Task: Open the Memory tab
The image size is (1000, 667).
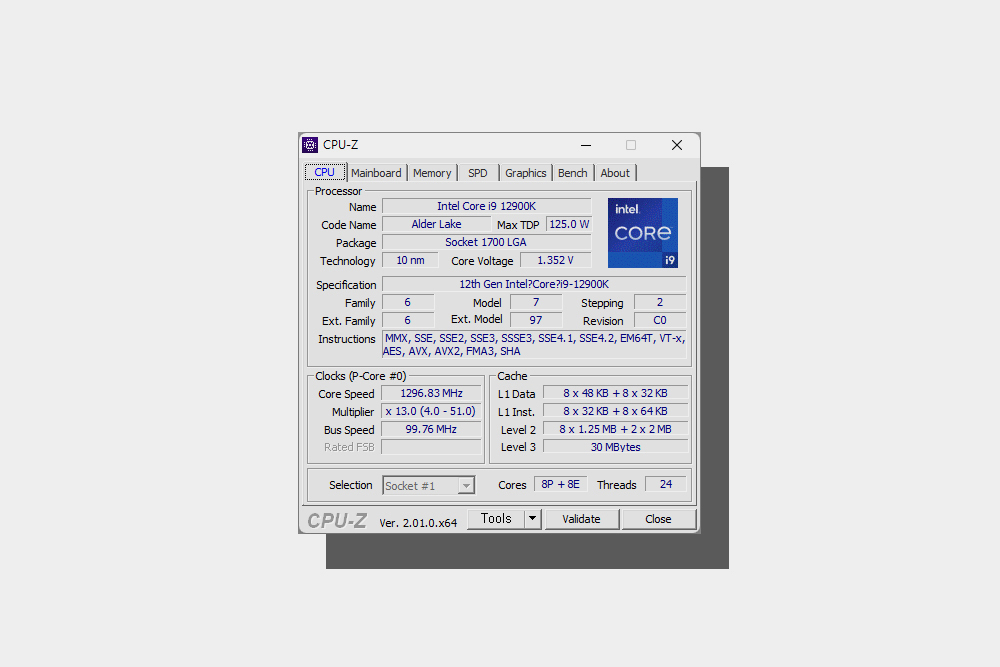Action: [432, 173]
